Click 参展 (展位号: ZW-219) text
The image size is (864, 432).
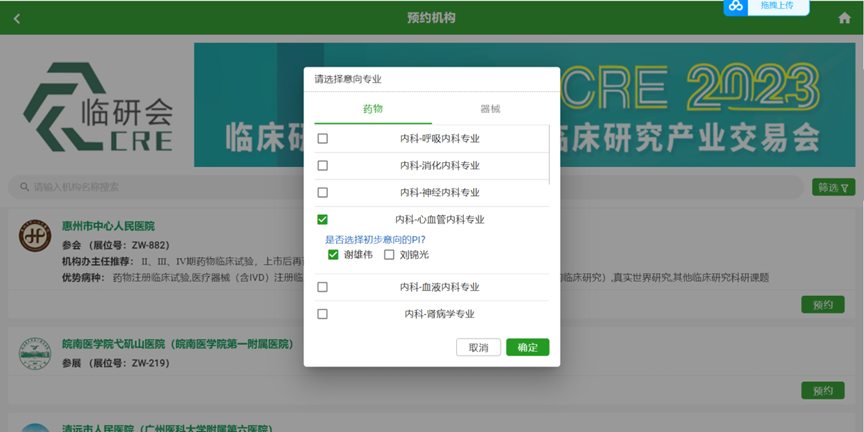(116, 363)
